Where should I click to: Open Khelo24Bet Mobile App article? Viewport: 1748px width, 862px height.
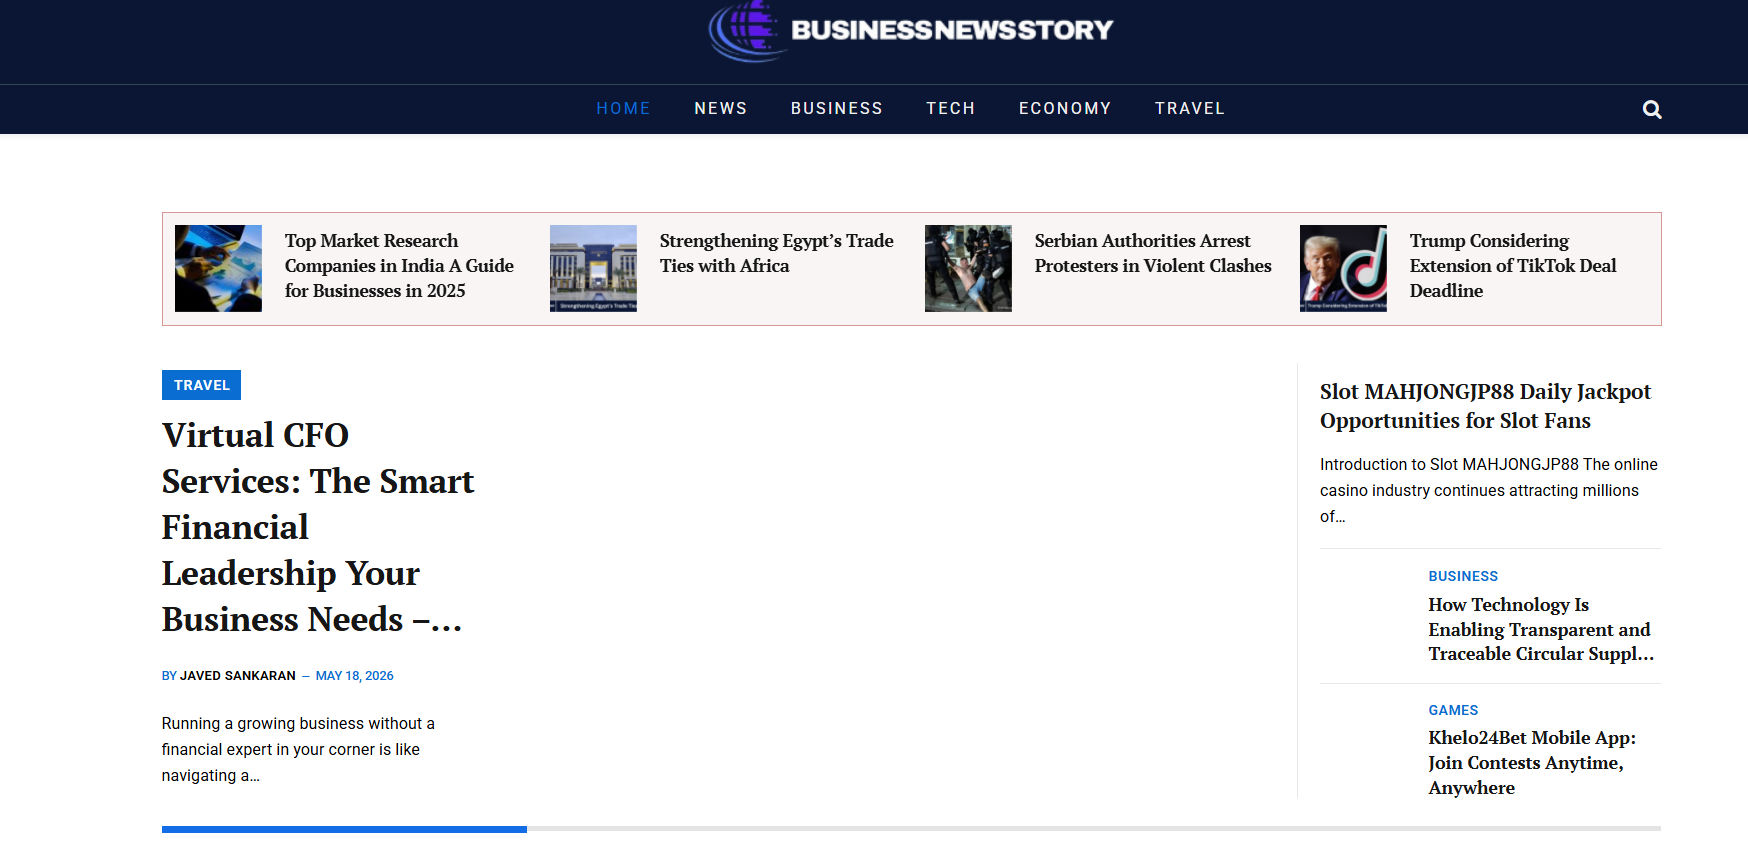pos(1531,762)
